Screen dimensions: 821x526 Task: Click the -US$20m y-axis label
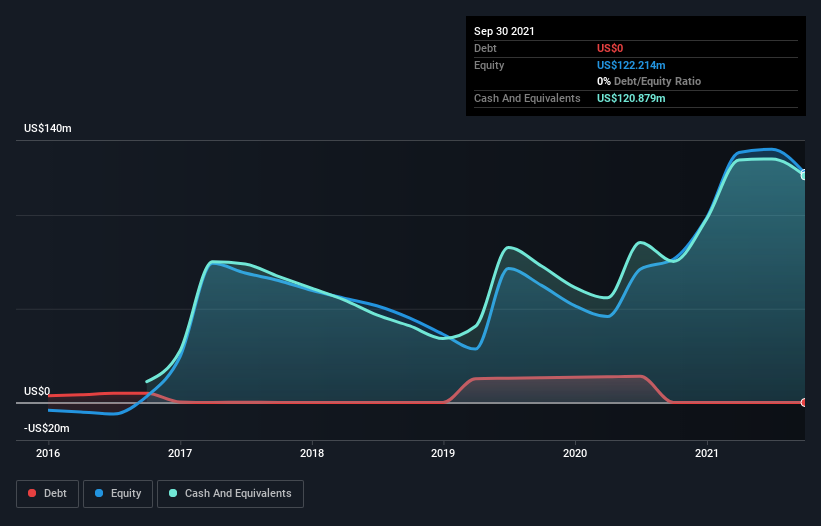(47, 428)
